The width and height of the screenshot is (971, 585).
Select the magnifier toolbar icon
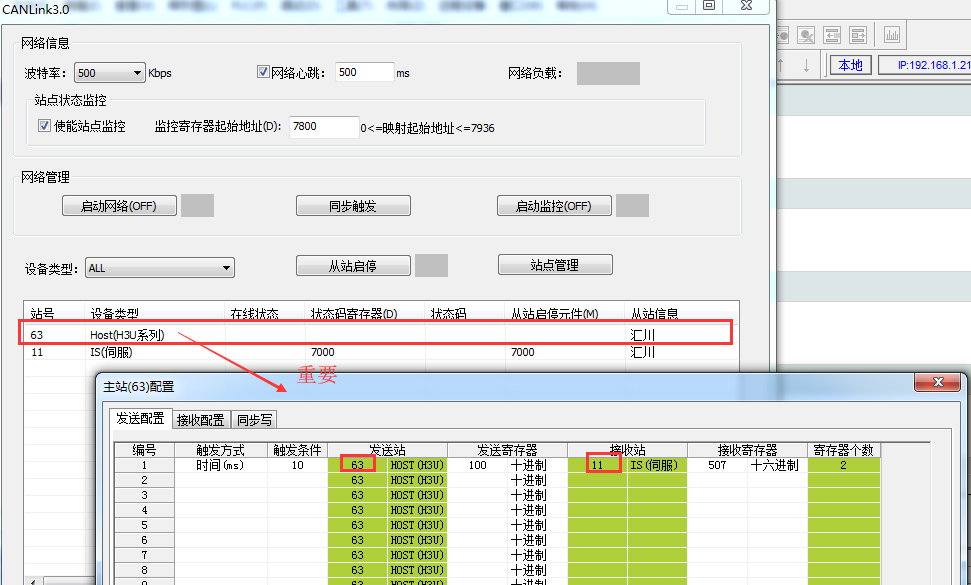(x=806, y=34)
